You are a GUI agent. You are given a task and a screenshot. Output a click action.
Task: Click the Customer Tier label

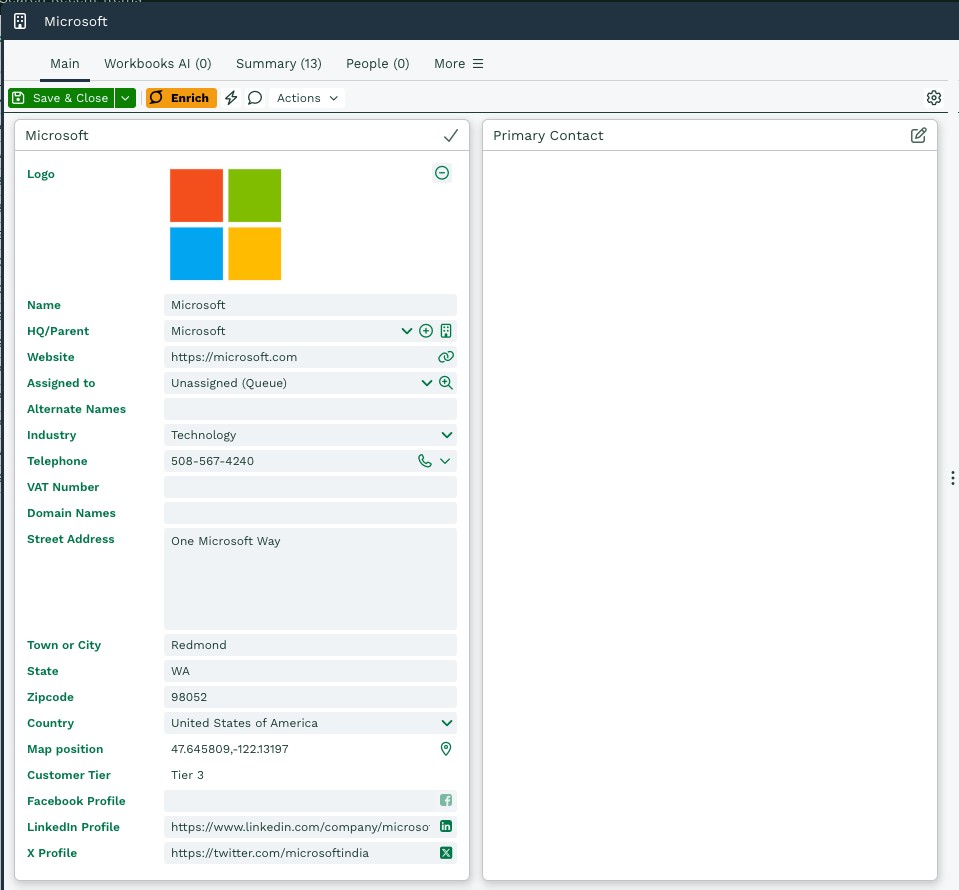pyautogui.click(x=68, y=775)
